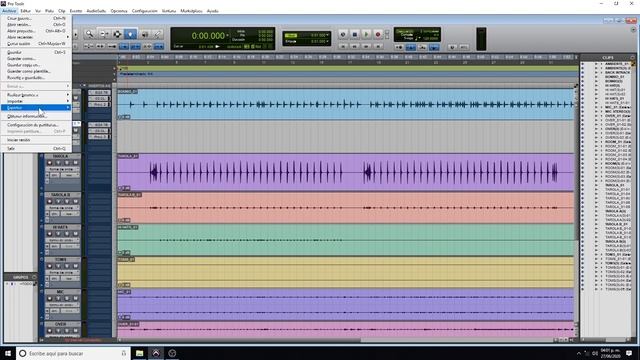Click the Windows taskbar search box

(x=73, y=353)
